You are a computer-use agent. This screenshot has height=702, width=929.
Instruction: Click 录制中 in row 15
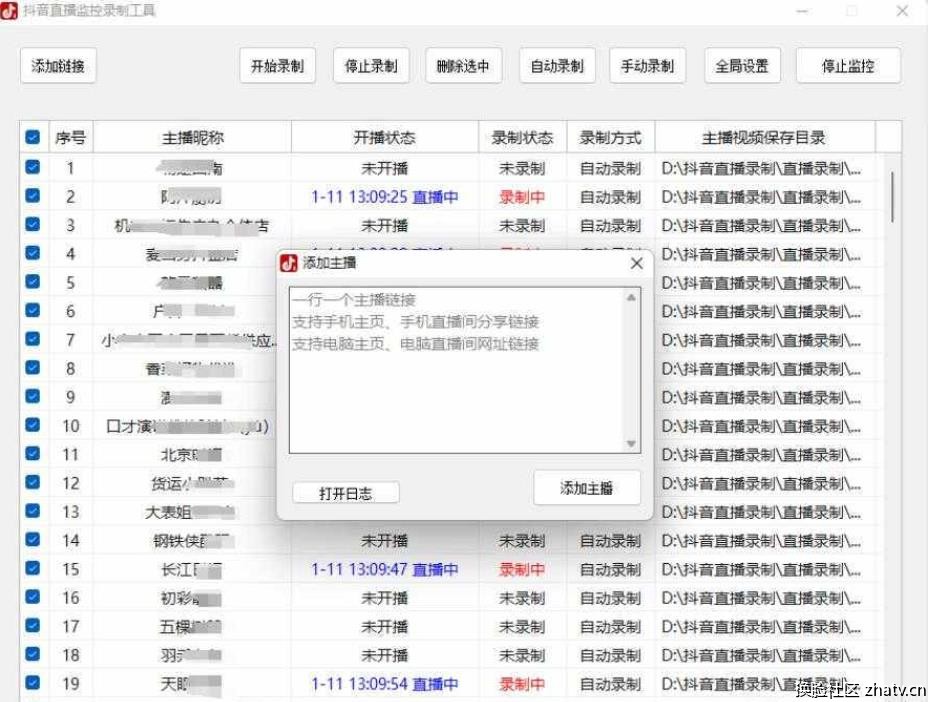tap(522, 569)
